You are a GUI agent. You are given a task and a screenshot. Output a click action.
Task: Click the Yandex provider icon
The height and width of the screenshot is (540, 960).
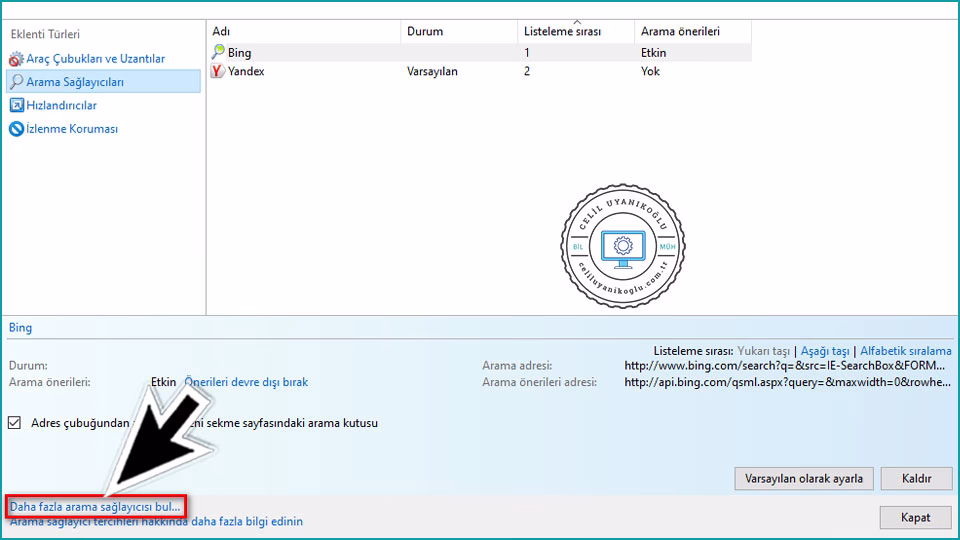point(219,71)
